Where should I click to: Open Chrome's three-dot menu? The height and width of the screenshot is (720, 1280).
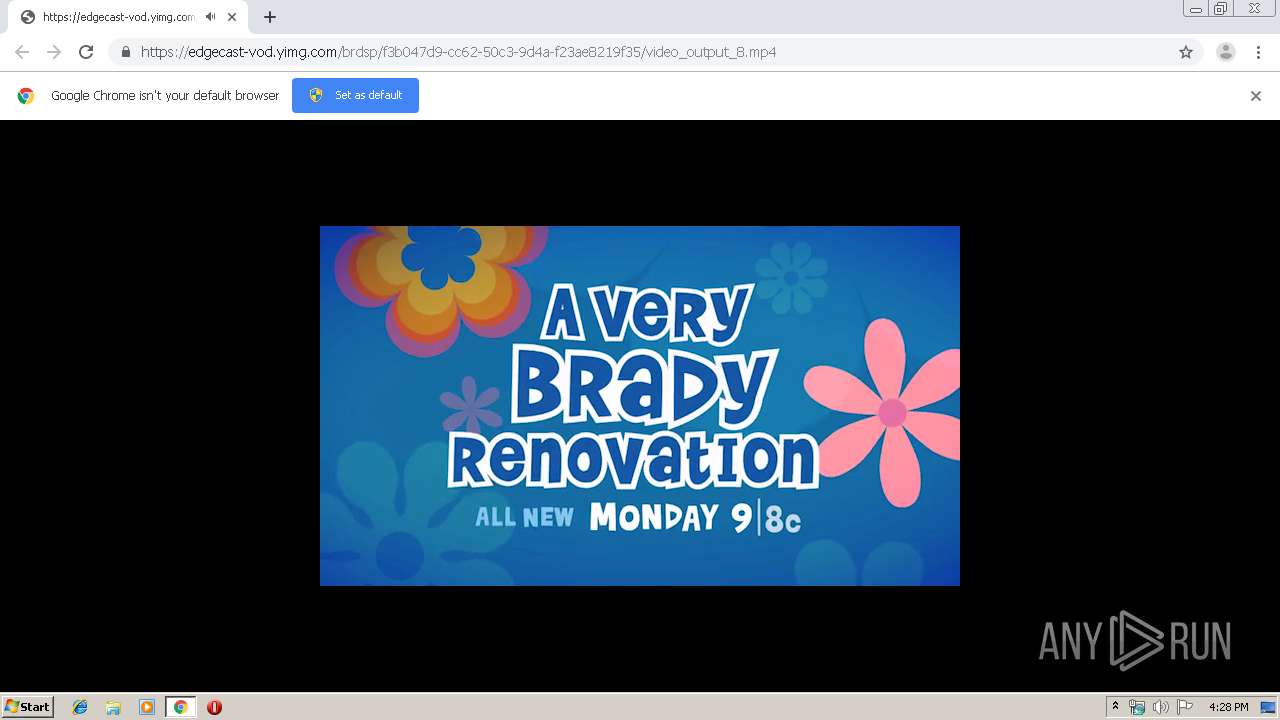tap(1258, 52)
